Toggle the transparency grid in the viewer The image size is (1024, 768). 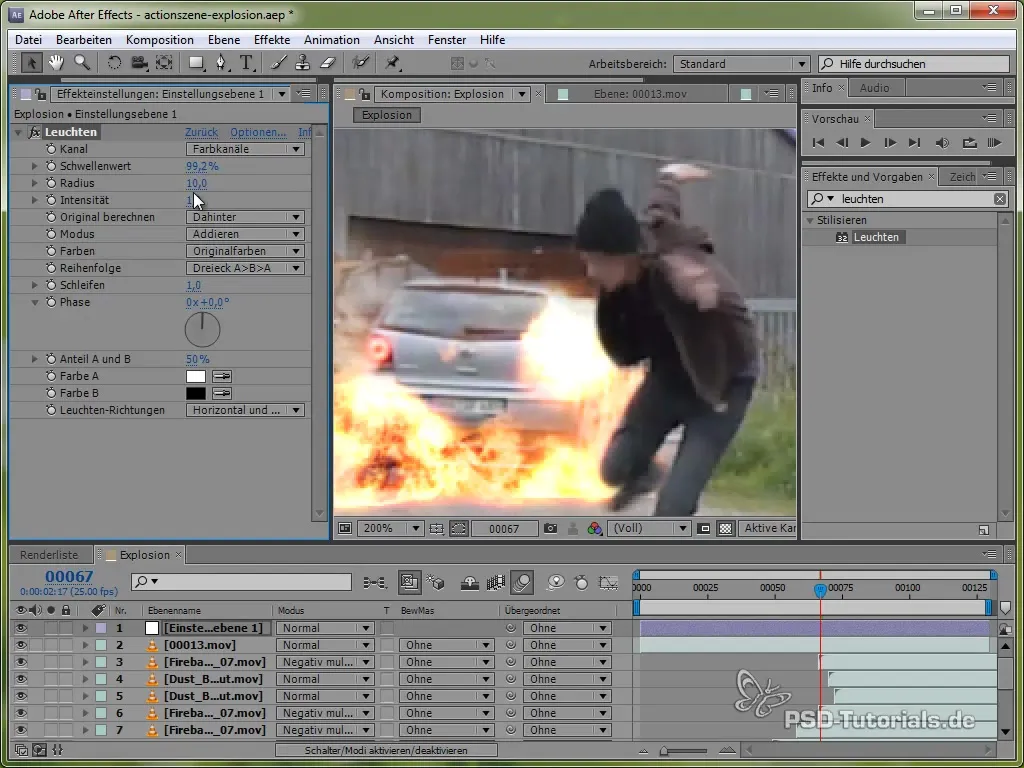[x=726, y=528]
